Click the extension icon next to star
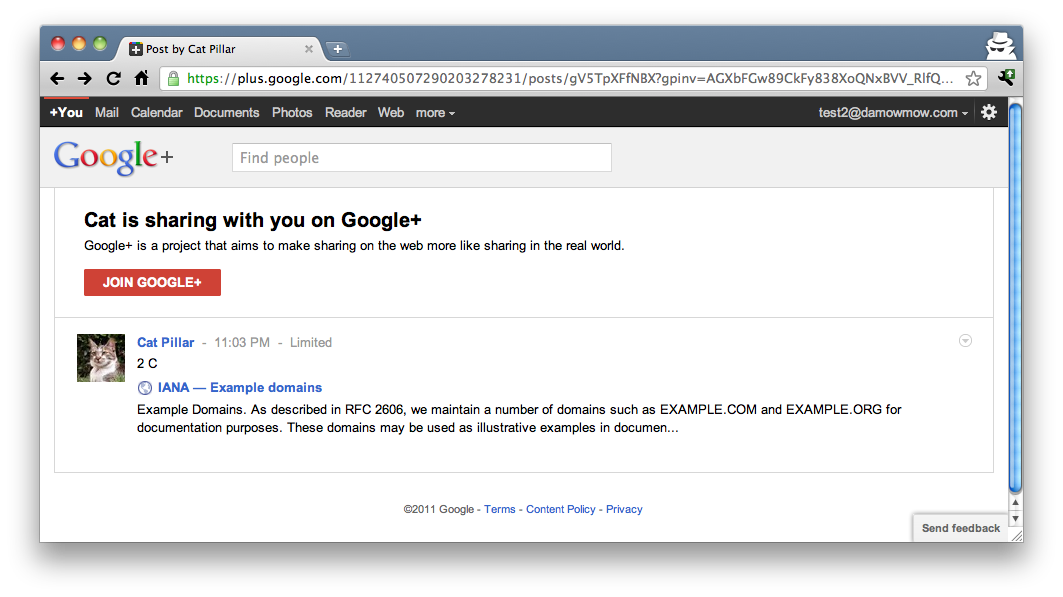The width and height of the screenshot is (1063, 597). point(1005,77)
